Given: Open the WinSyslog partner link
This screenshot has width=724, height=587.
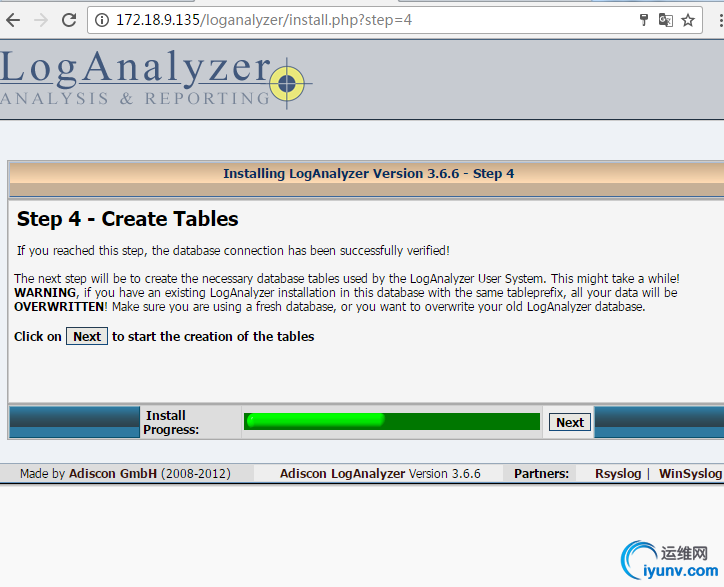Looking at the screenshot, I should (690, 473).
